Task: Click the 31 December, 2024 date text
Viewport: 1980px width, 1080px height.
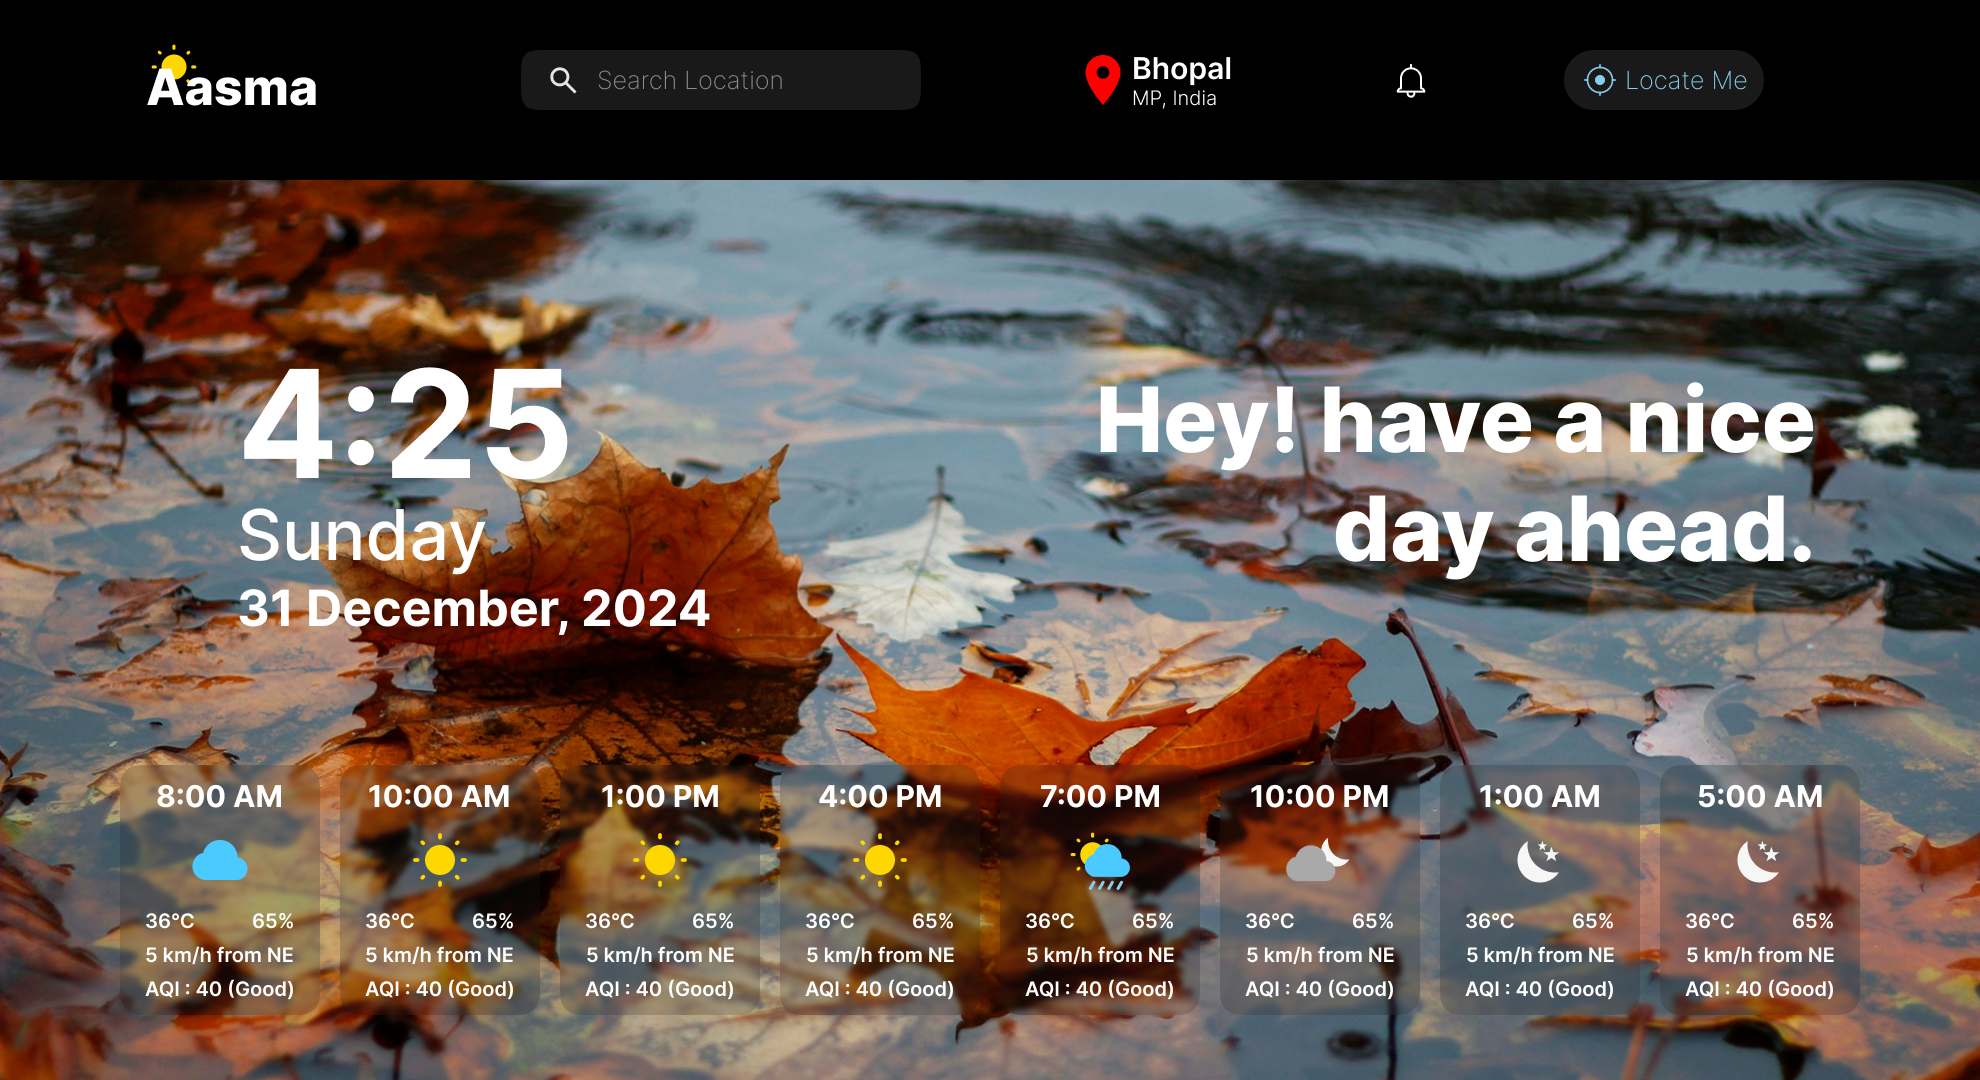Action: pyautogui.click(x=474, y=608)
